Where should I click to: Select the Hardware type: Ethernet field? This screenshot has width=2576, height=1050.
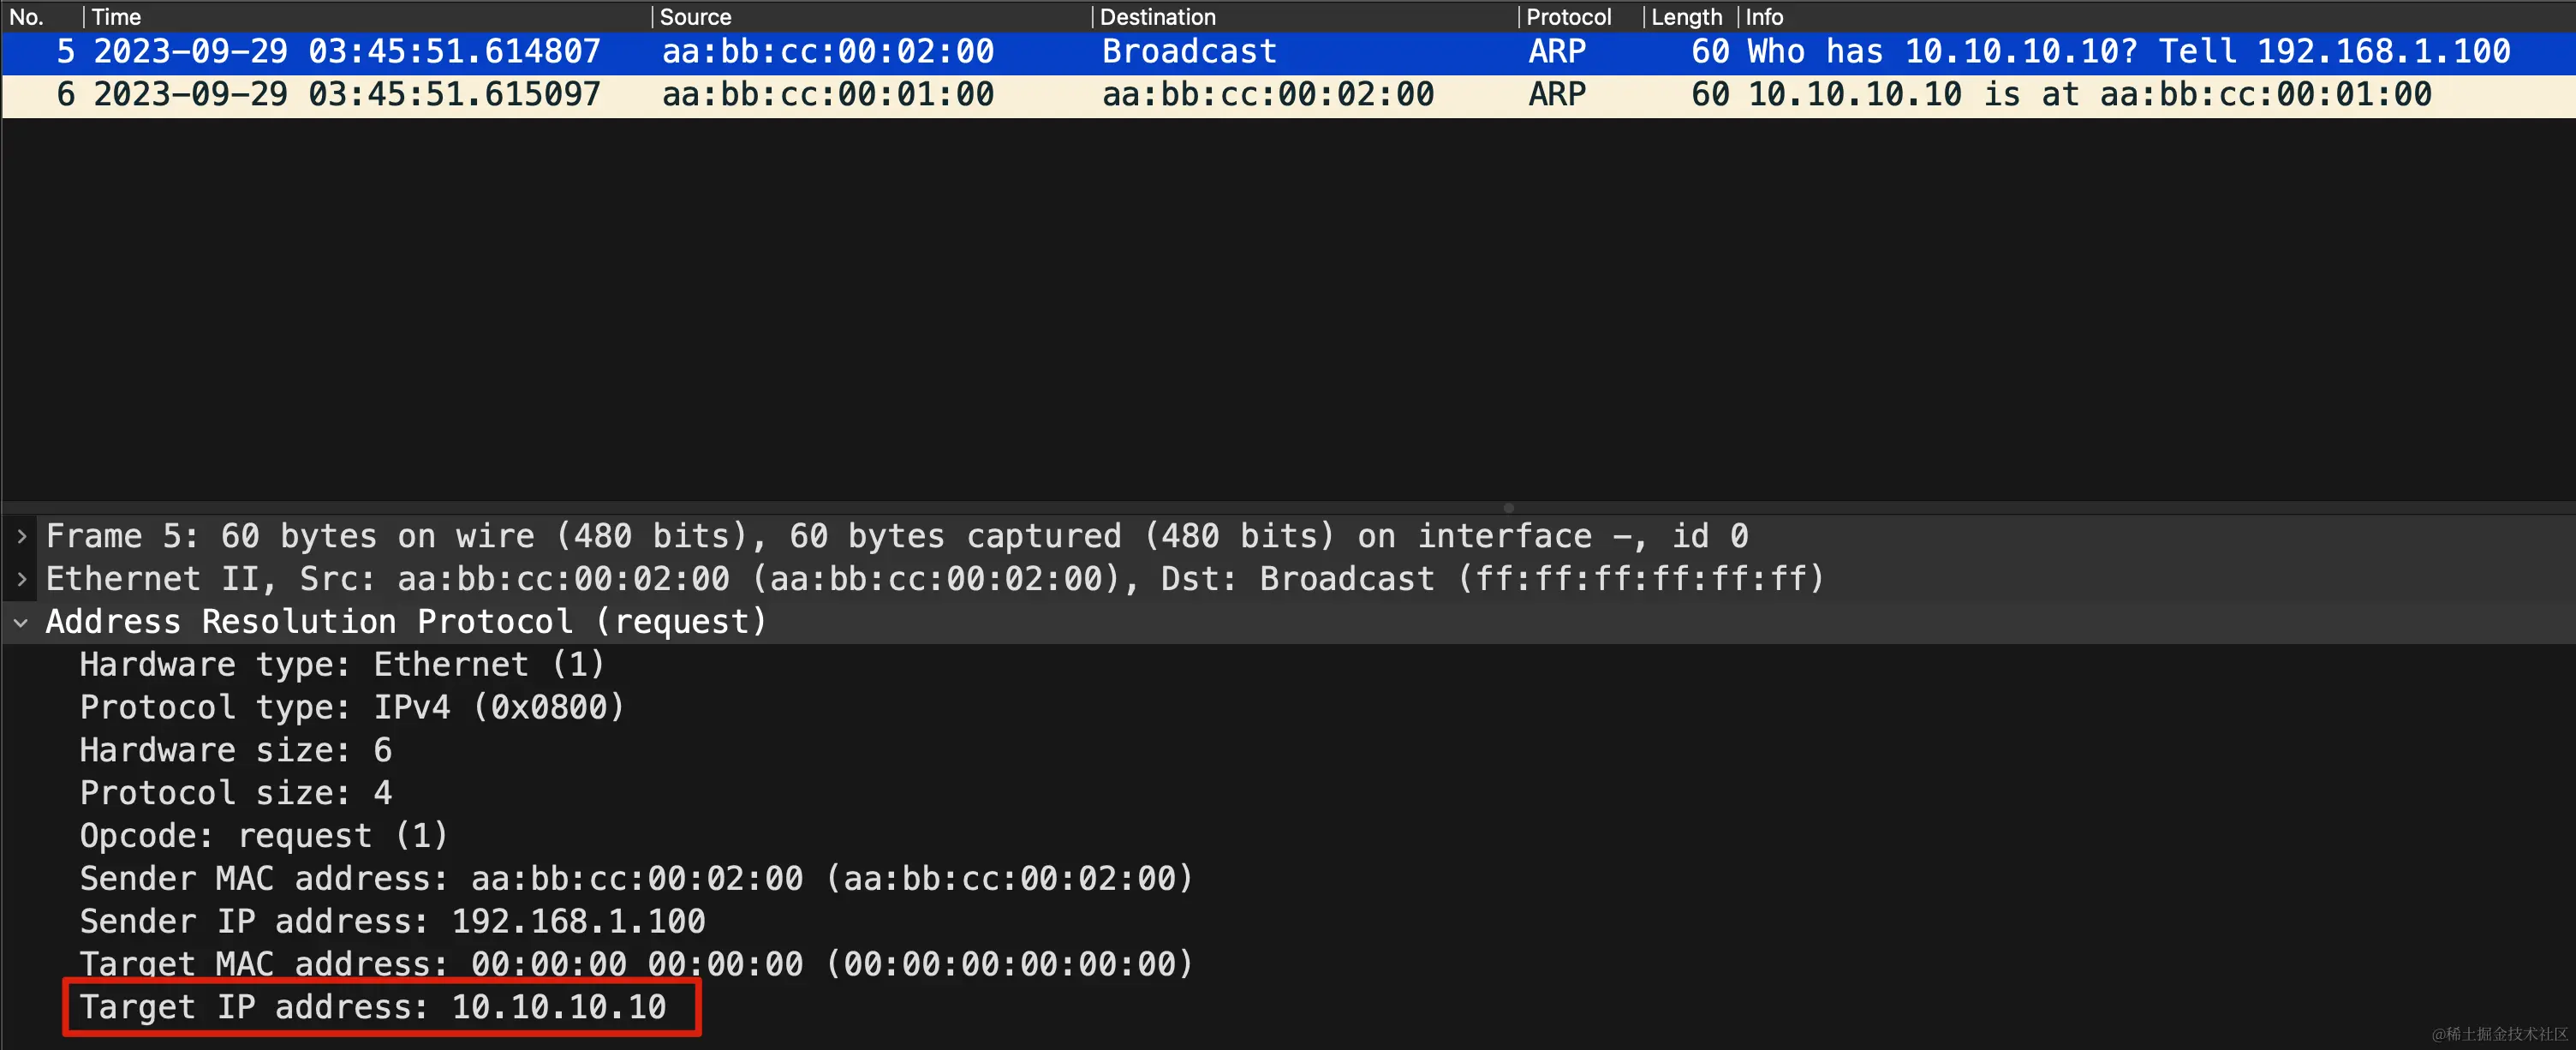(341, 663)
